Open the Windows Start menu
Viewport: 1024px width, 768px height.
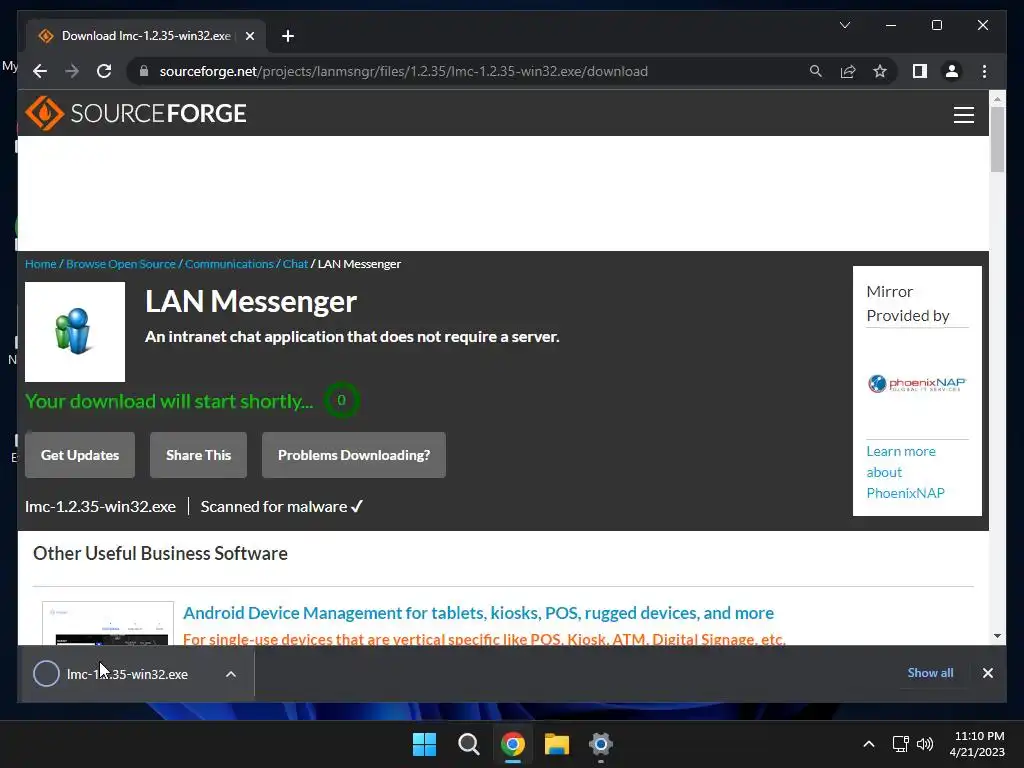424,744
